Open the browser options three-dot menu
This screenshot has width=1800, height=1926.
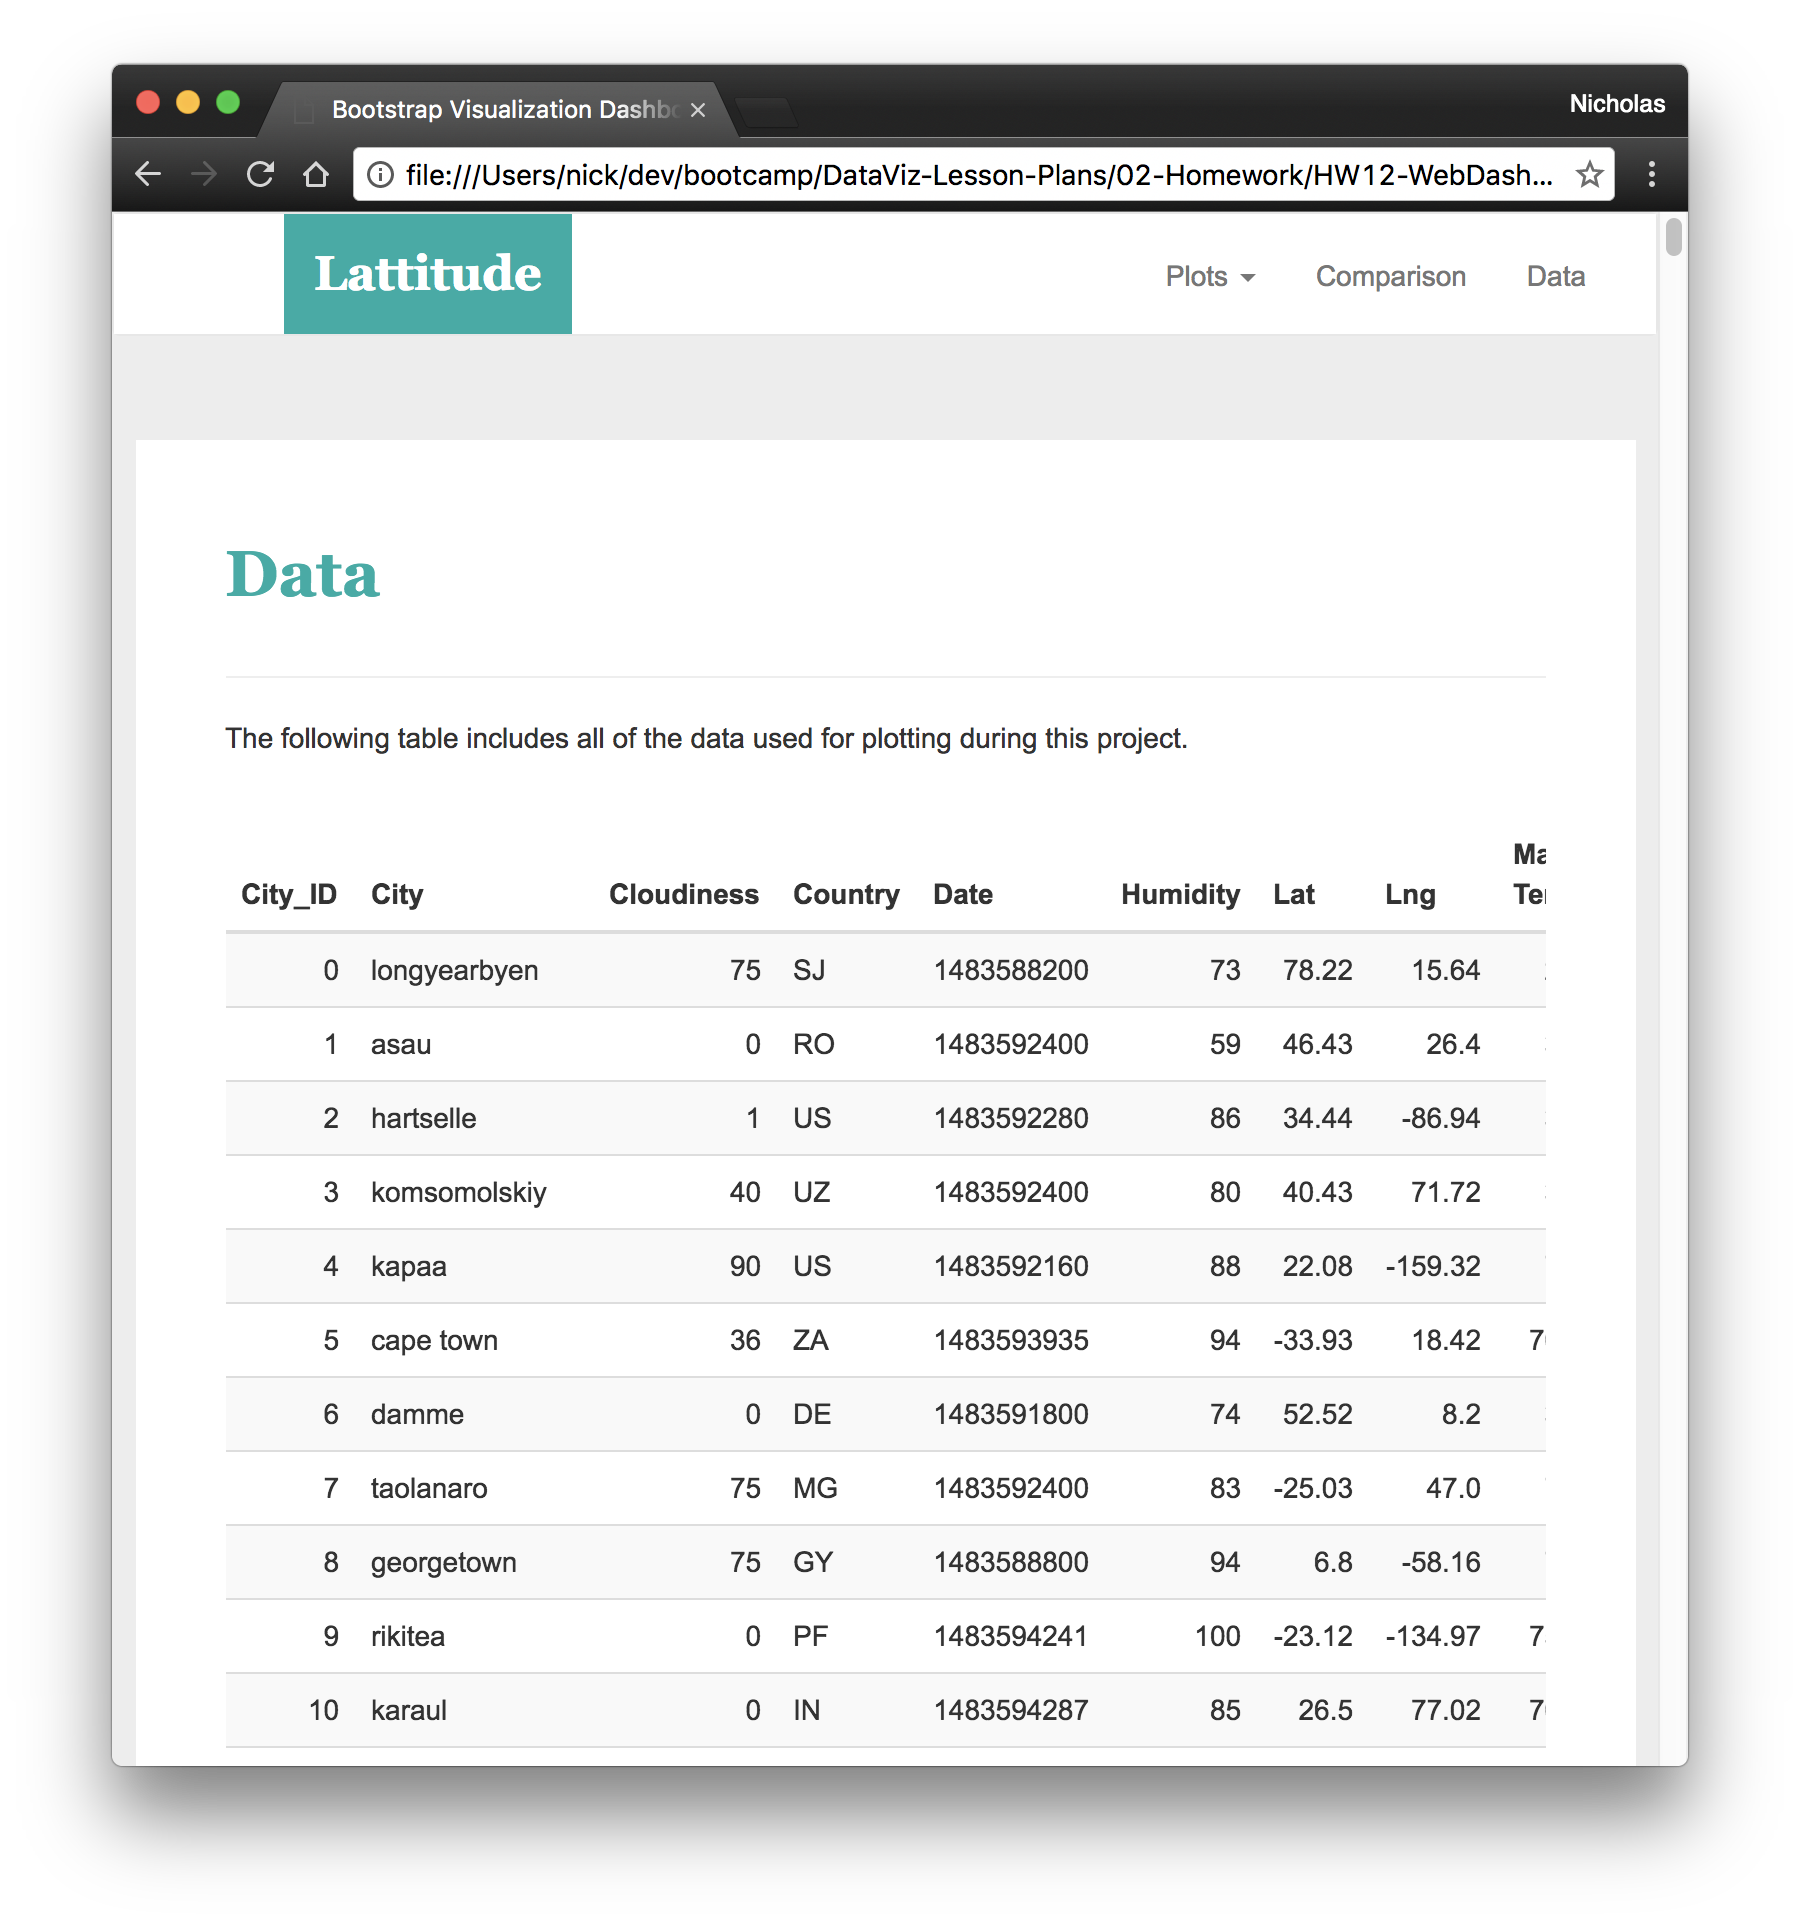1652,173
